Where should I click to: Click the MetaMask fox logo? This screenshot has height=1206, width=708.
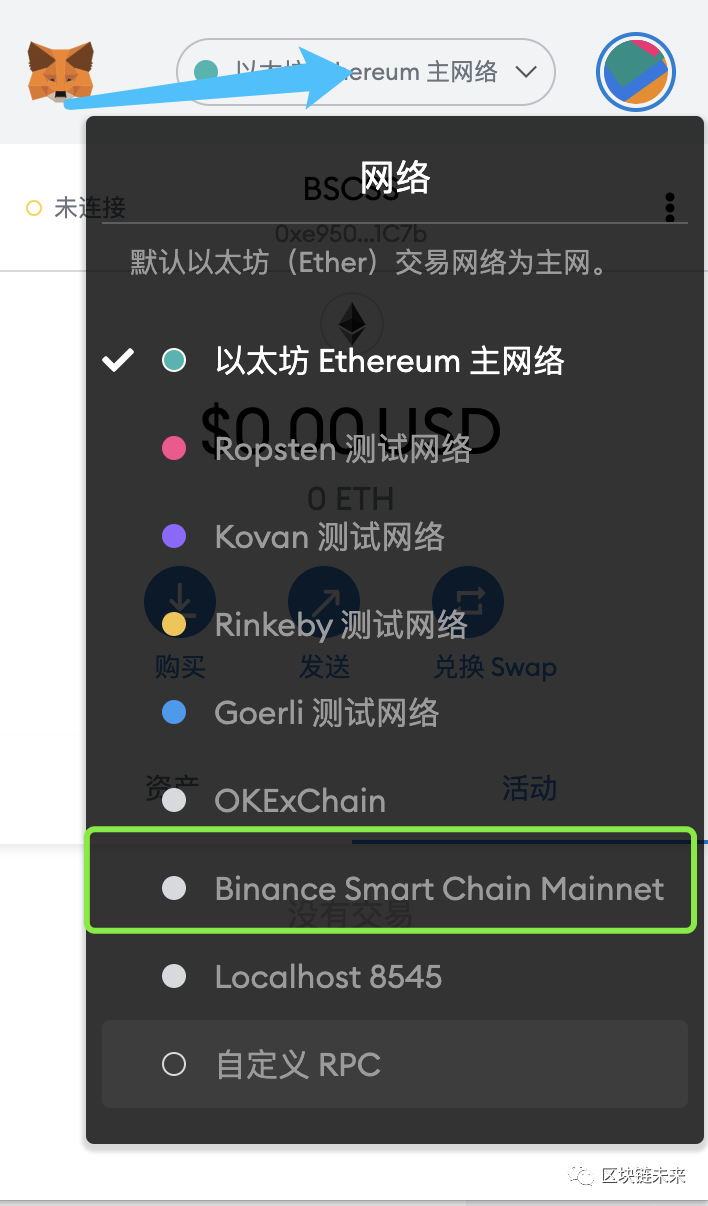[60, 71]
